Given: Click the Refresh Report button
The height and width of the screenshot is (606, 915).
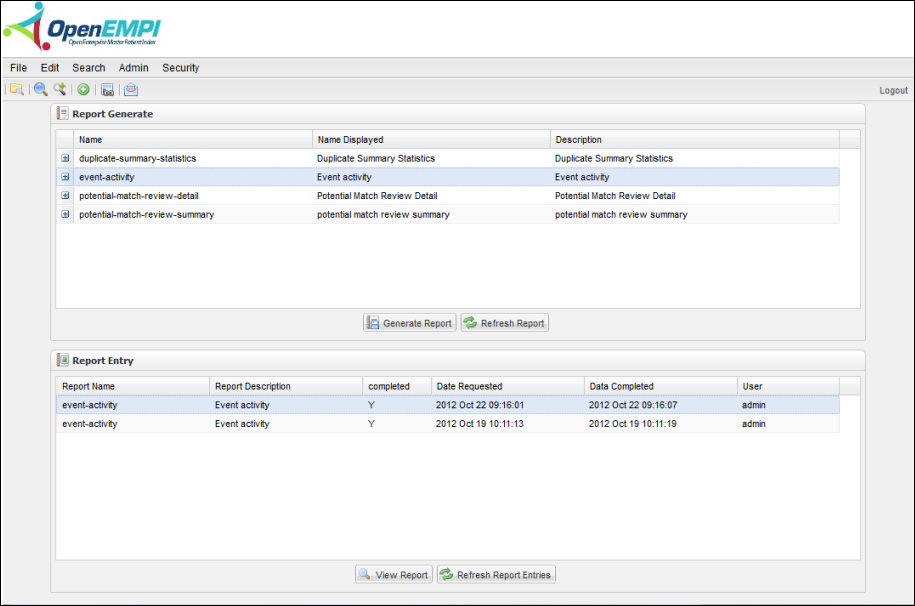Looking at the screenshot, I should tap(505, 323).
